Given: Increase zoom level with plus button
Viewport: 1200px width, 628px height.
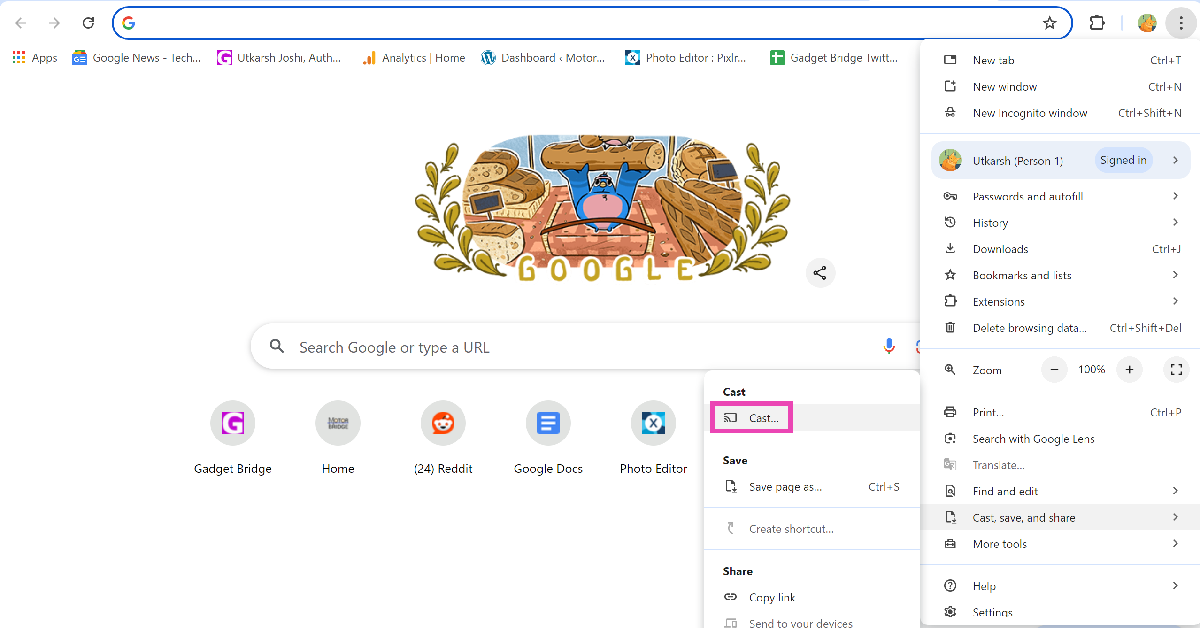Looking at the screenshot, I should tap(1129, 370).
